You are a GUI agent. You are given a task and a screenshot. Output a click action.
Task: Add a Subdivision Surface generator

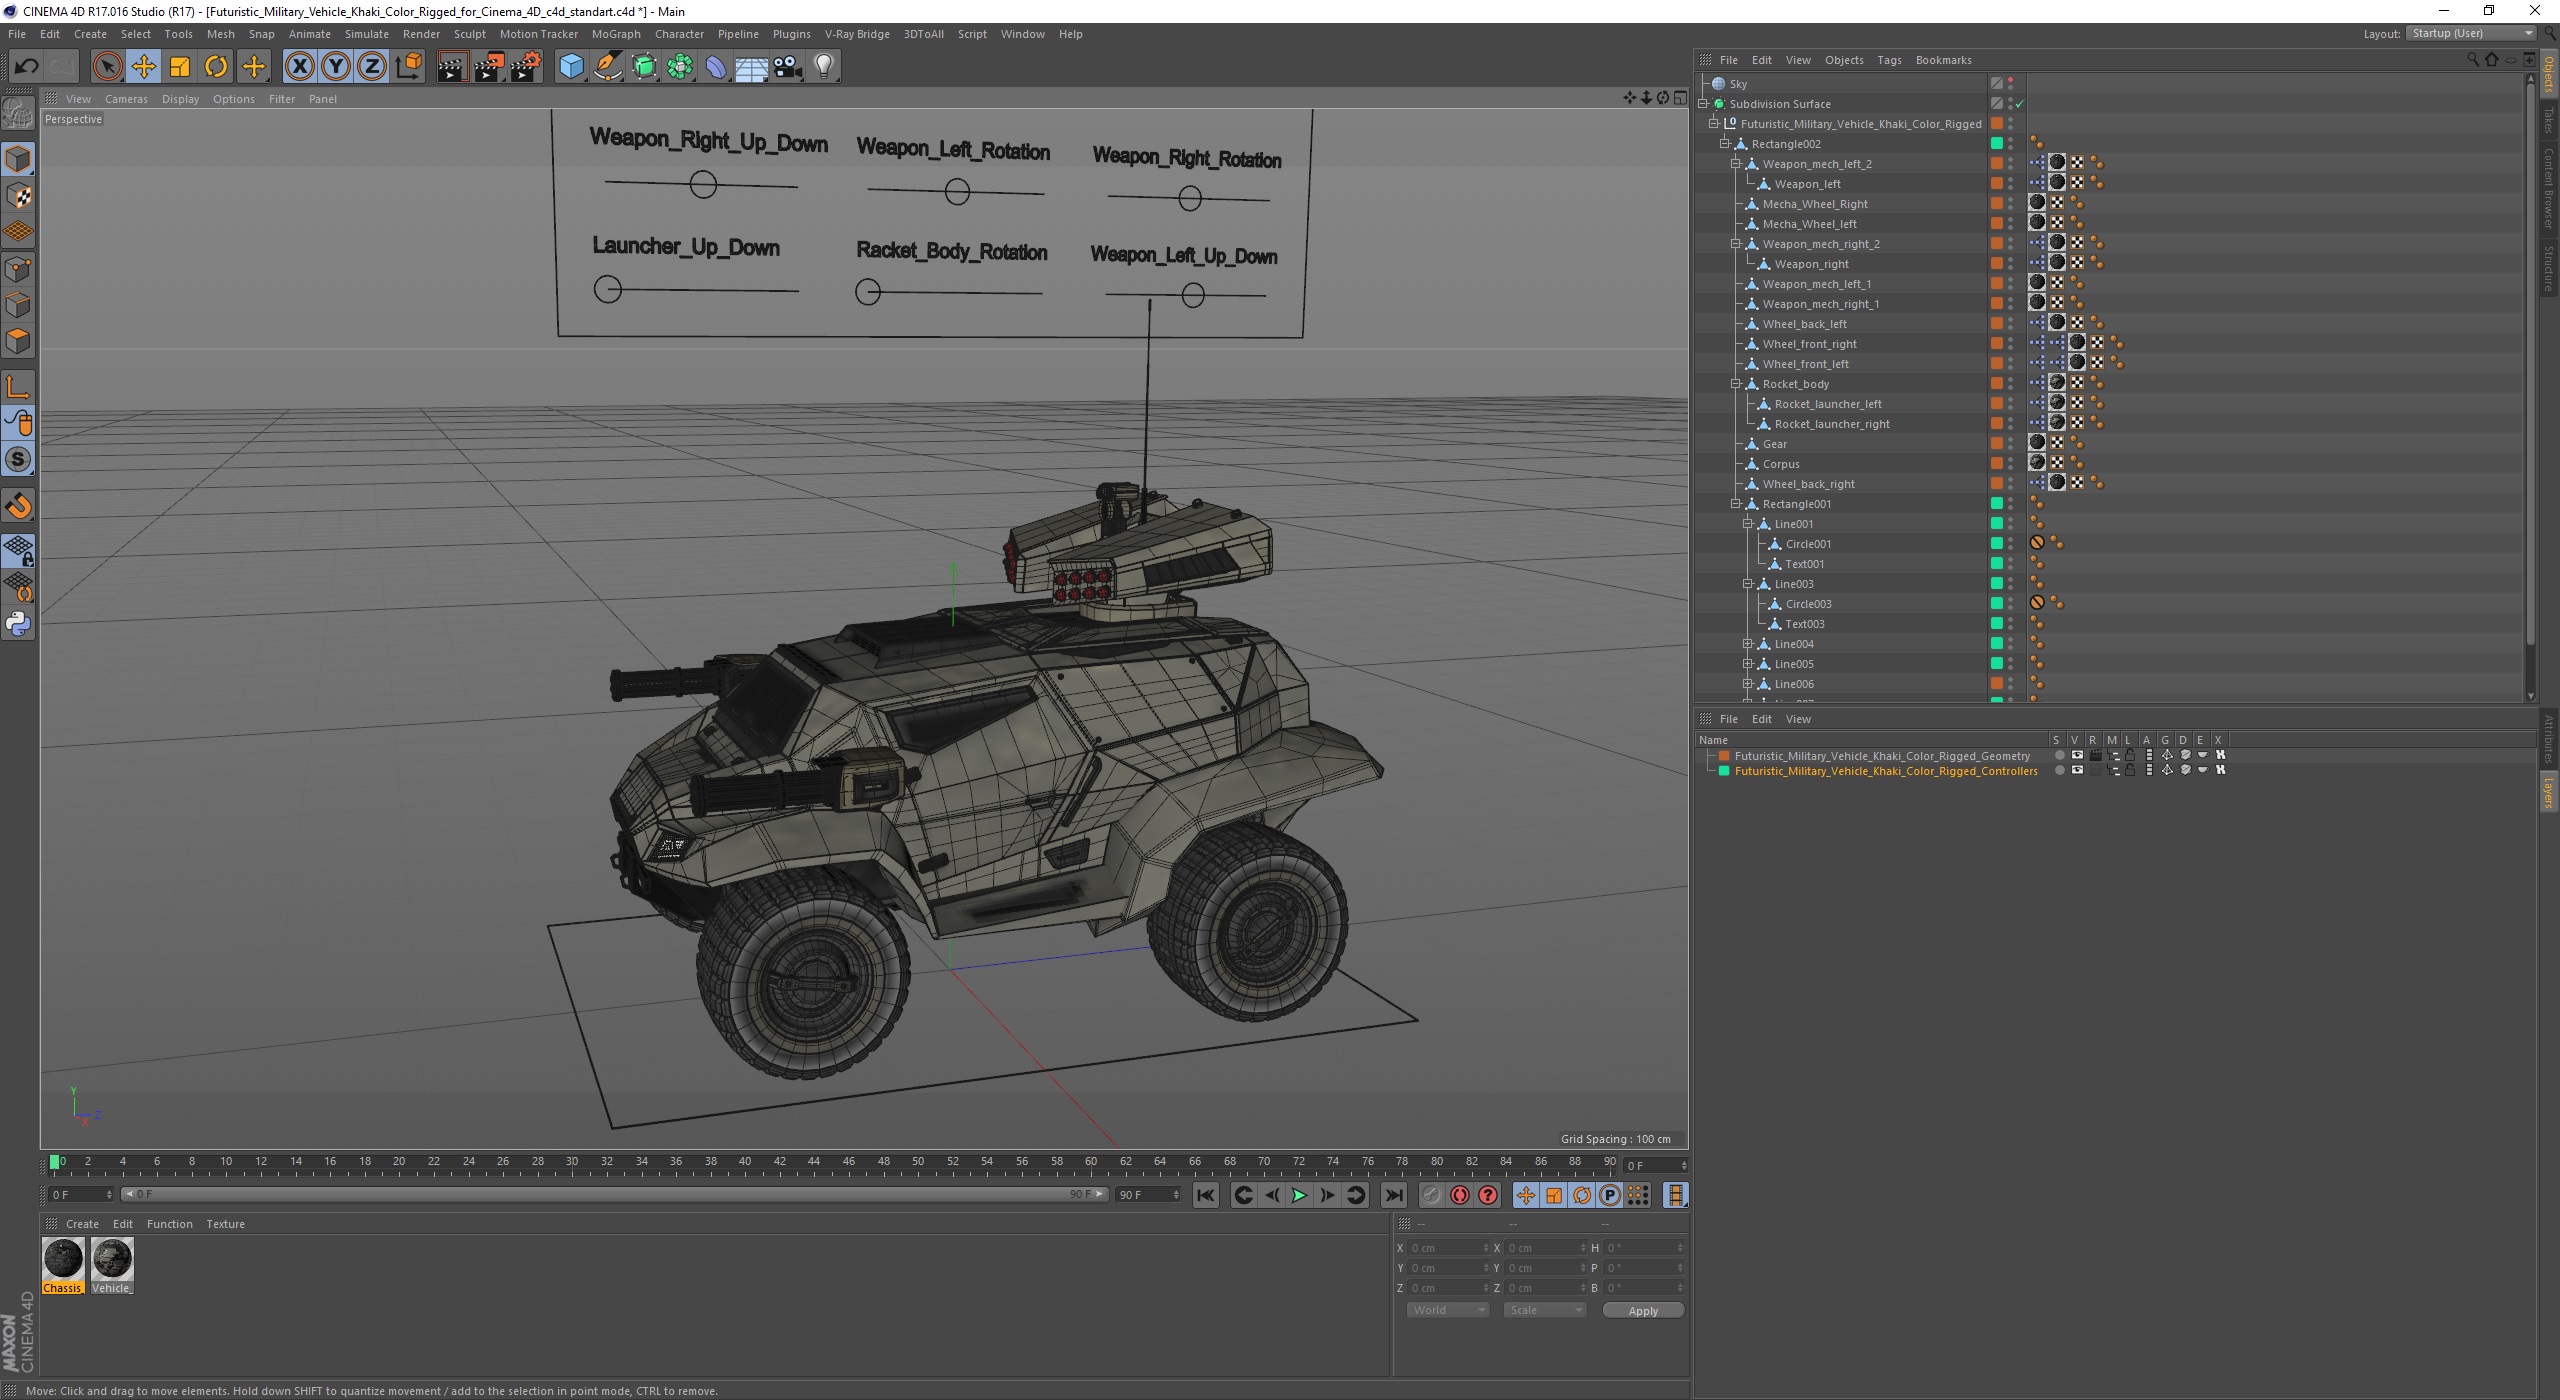pos(644,67)
